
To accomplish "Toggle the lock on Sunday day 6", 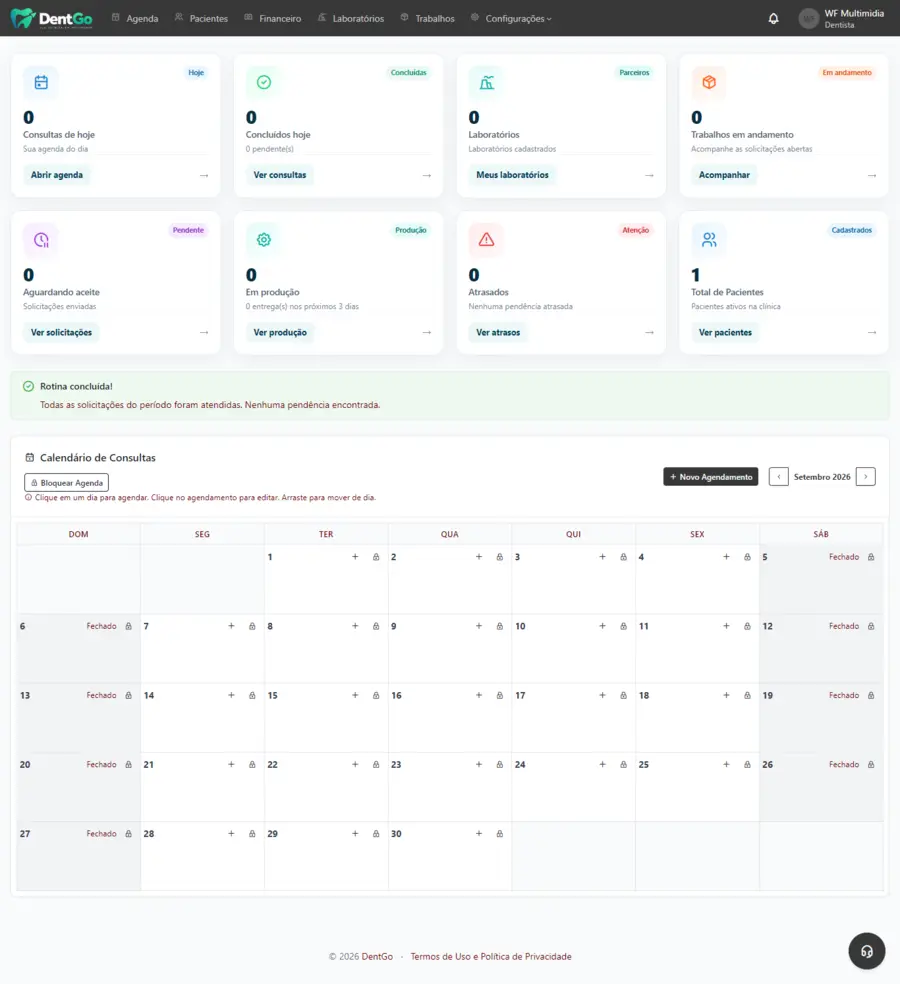I will pyautogui.click(x=129, y=626).
